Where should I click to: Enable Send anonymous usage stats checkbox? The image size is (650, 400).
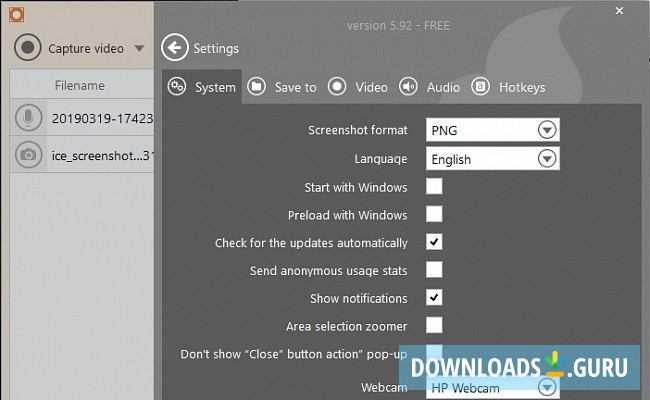click(434, 270)
